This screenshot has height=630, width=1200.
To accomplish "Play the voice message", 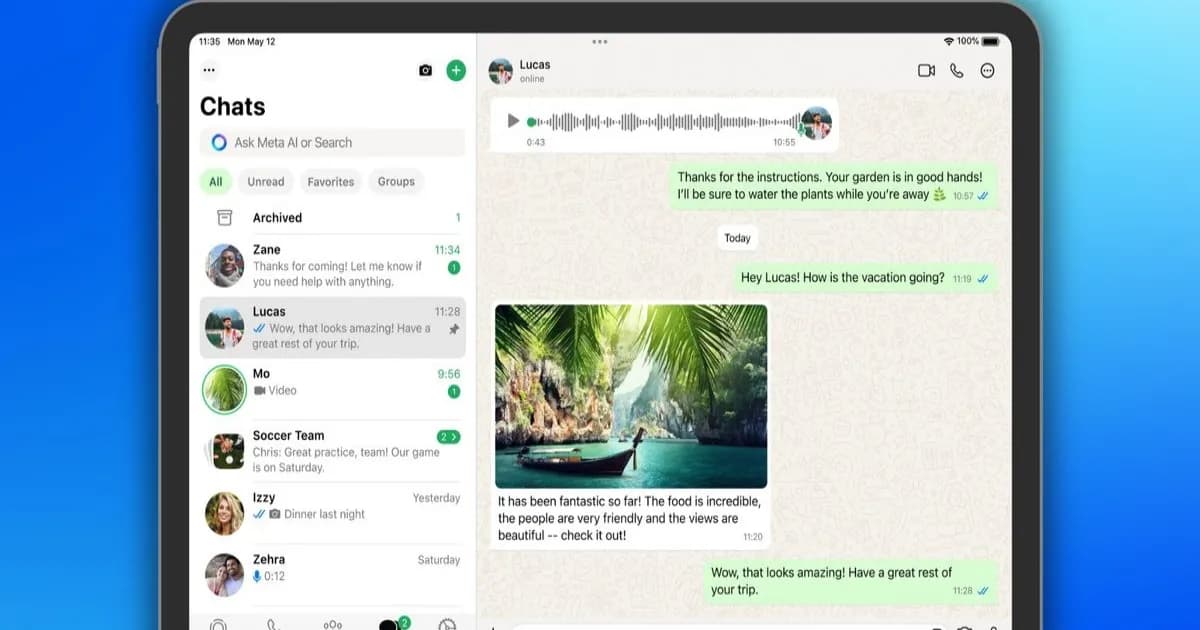I will pos(513,121).
